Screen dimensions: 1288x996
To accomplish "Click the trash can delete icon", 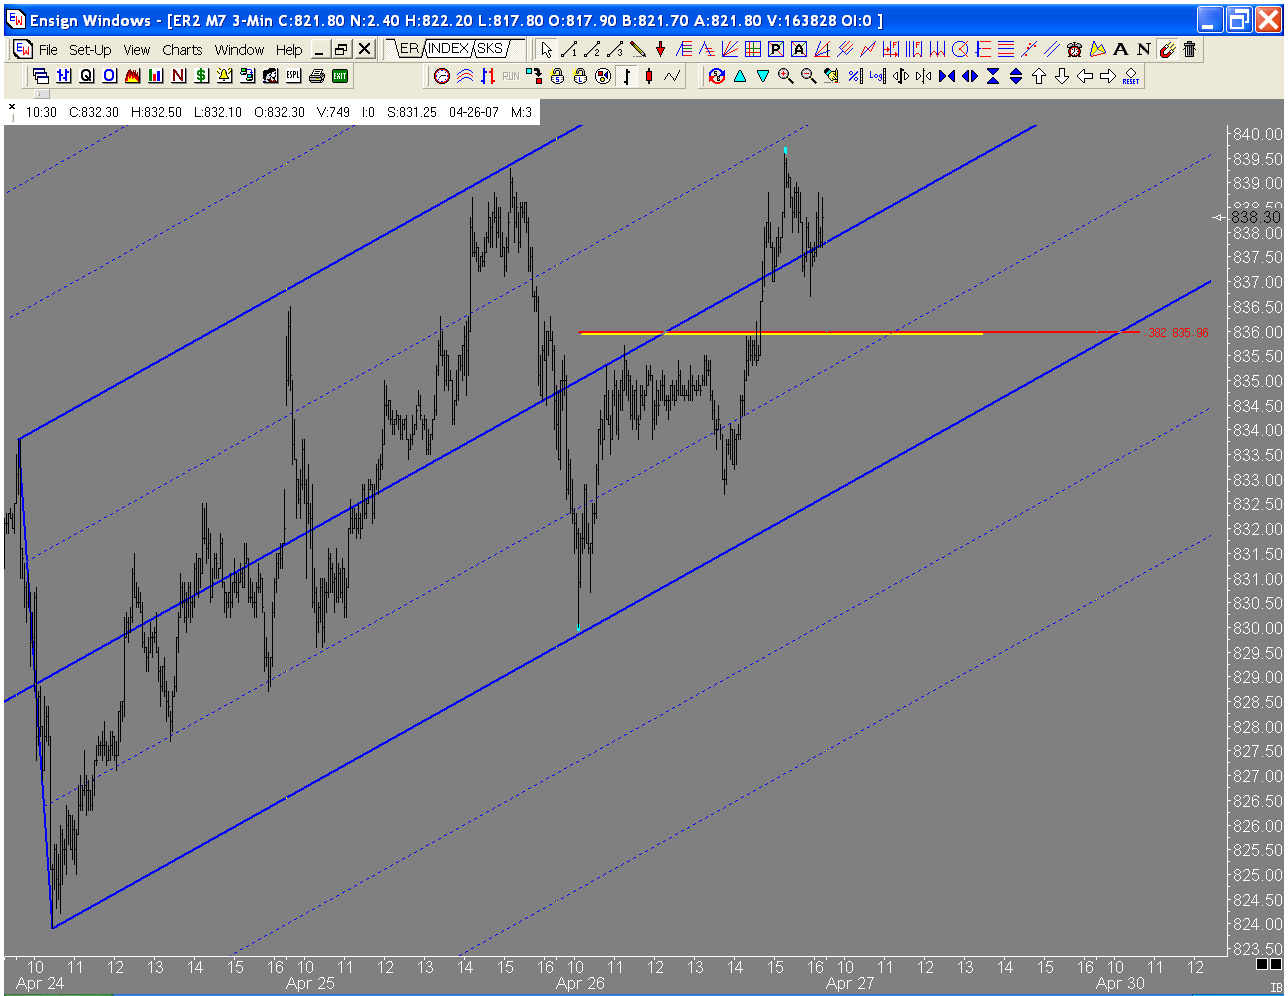I will click(1189, 49).
